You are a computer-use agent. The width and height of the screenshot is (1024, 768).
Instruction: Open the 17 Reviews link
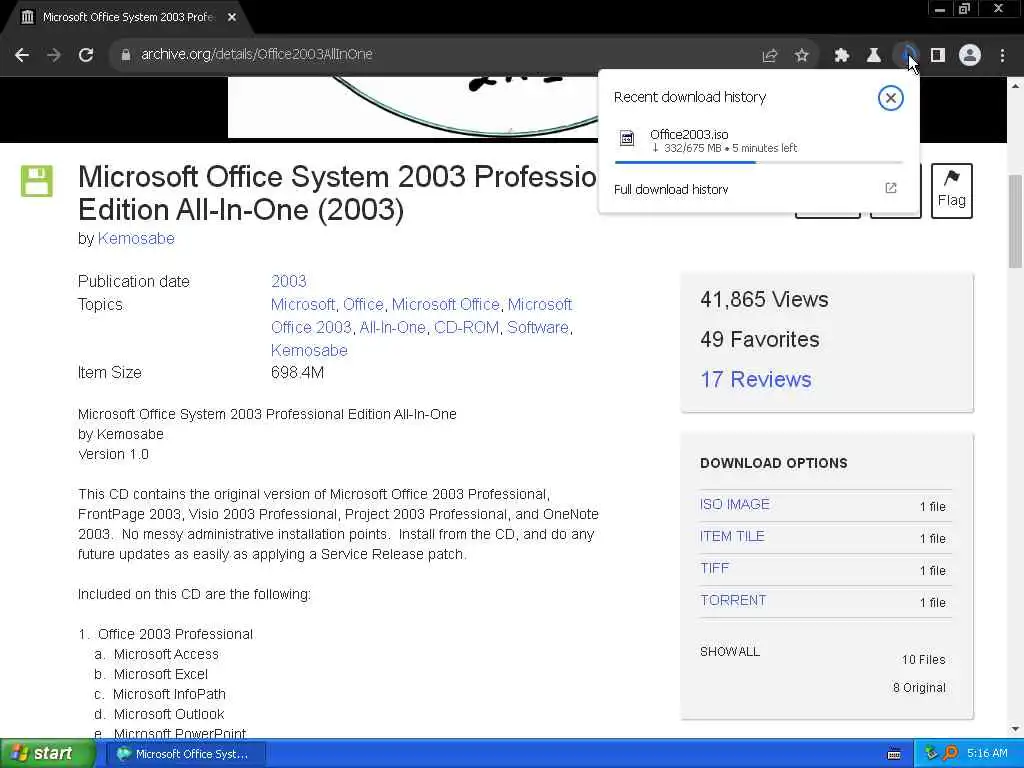(756, 379)
